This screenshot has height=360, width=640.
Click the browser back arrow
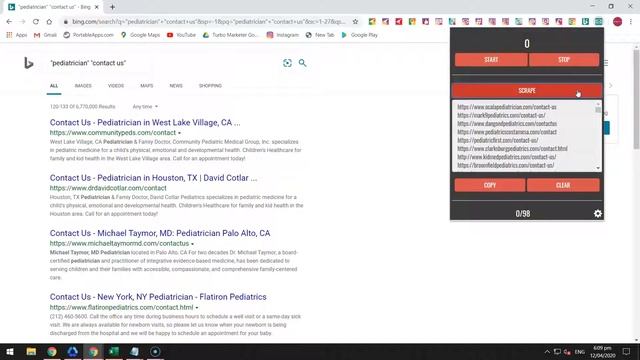click(9, 22)
